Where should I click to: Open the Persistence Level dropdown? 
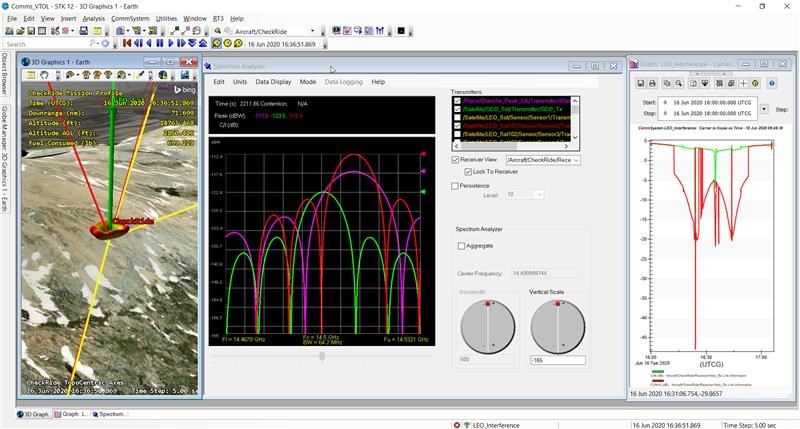point(538,195)
